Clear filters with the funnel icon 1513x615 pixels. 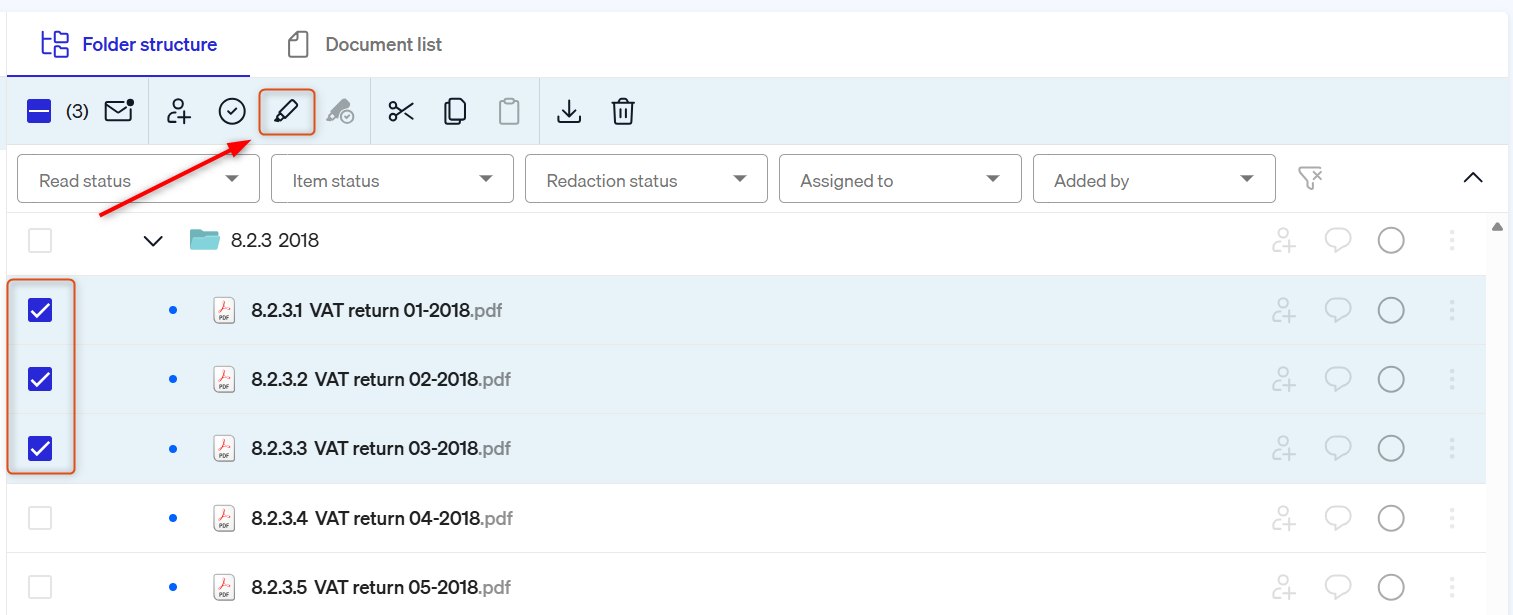click(1310, 178)
